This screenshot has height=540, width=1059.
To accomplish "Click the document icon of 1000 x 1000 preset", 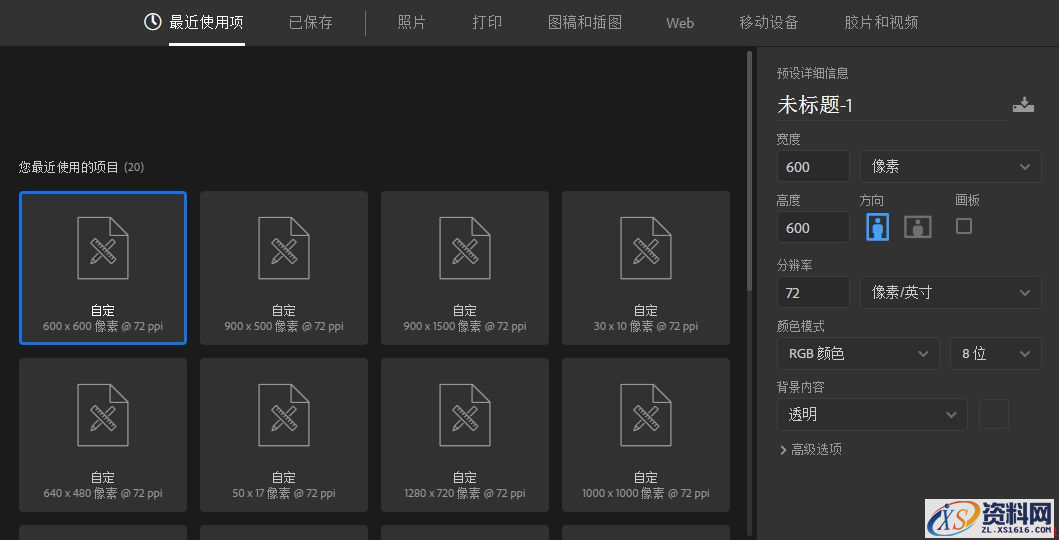I will (x=646, y=415).
